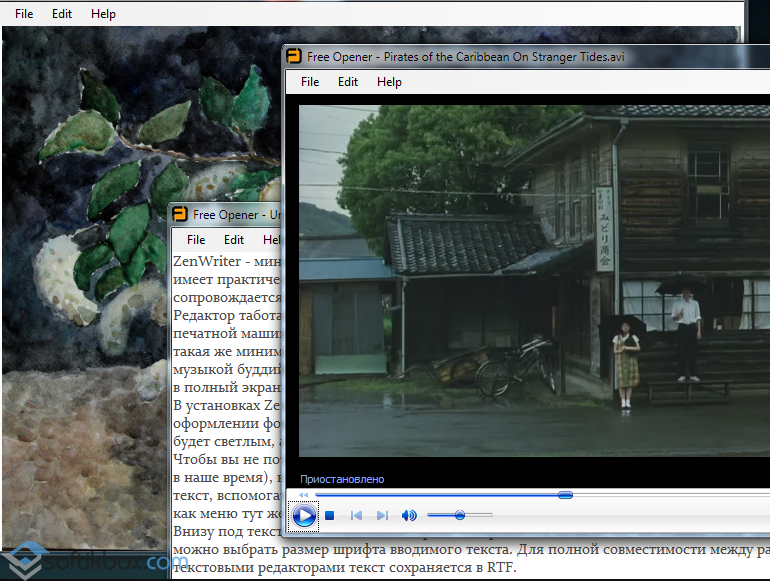Viewport: 770px width, 581px height.
Task: Open Help menu of the background image window
Action: pos(103,14)
